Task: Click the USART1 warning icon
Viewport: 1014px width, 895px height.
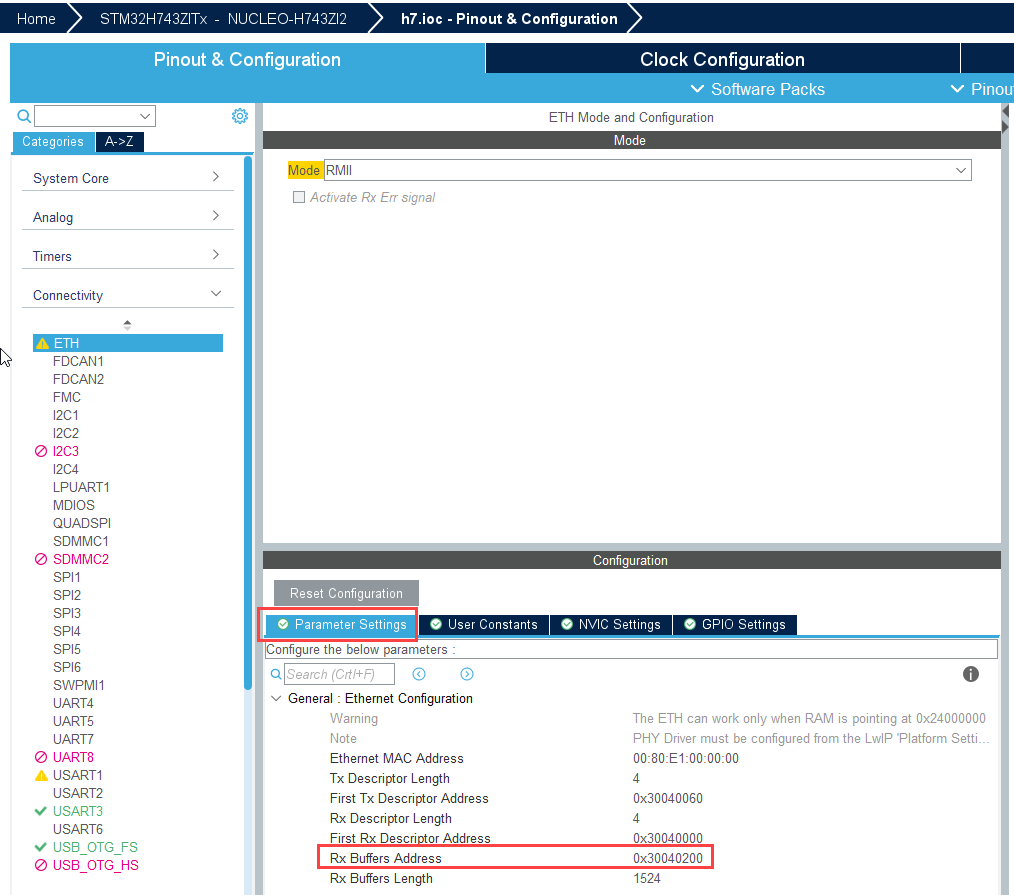Action: [x=41, y=775]
